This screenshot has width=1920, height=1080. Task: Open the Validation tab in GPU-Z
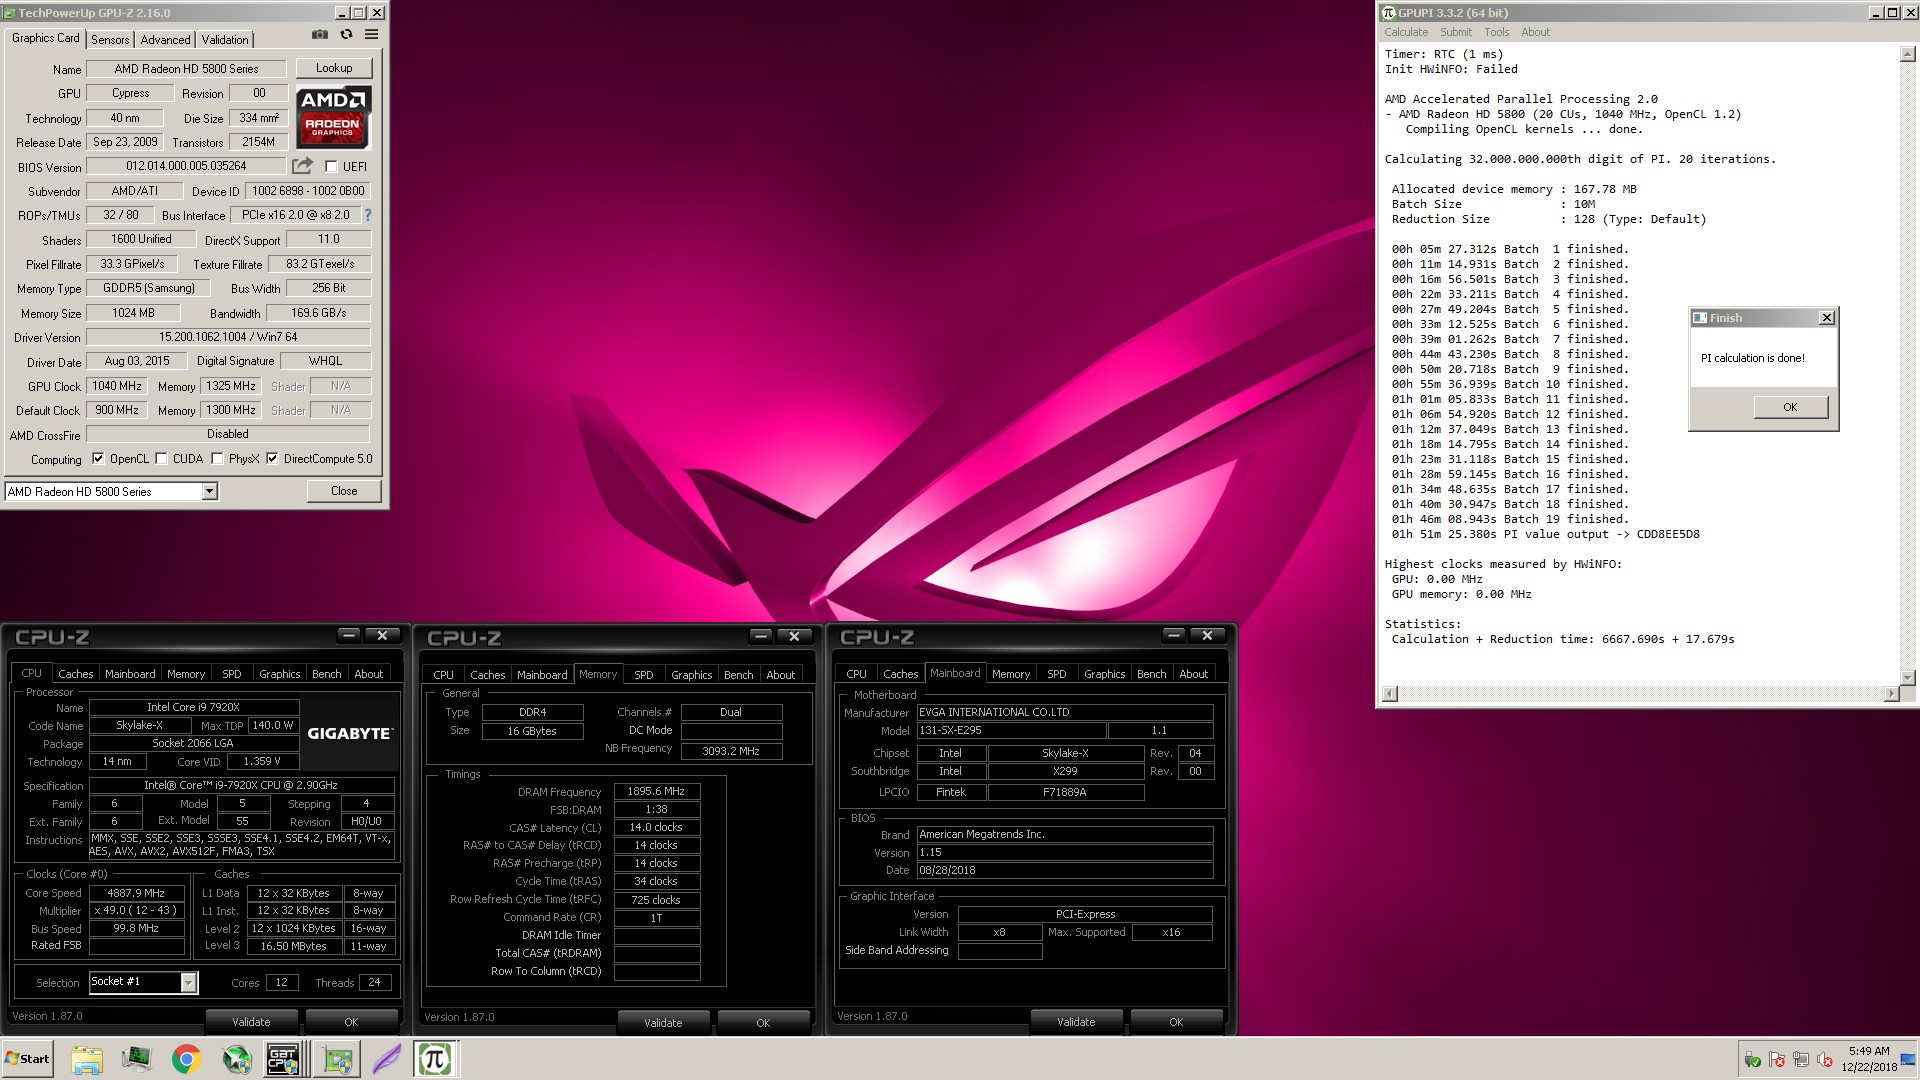point(225,40)
